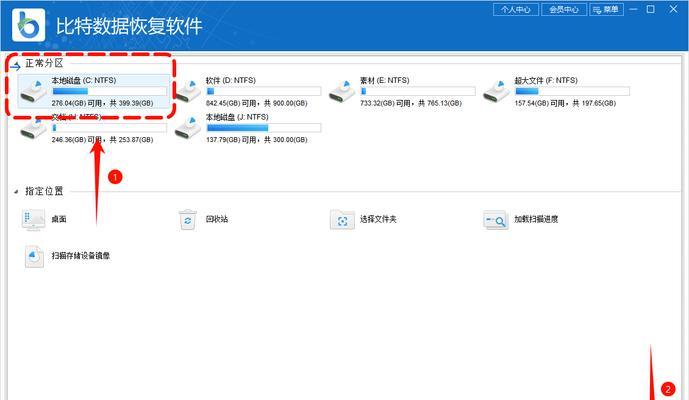The width and height of the screenshot is (689, 400).
Task: Click text 733.32(GB) 可用, 共 765.13(GB)
Action: pos(411,103)
